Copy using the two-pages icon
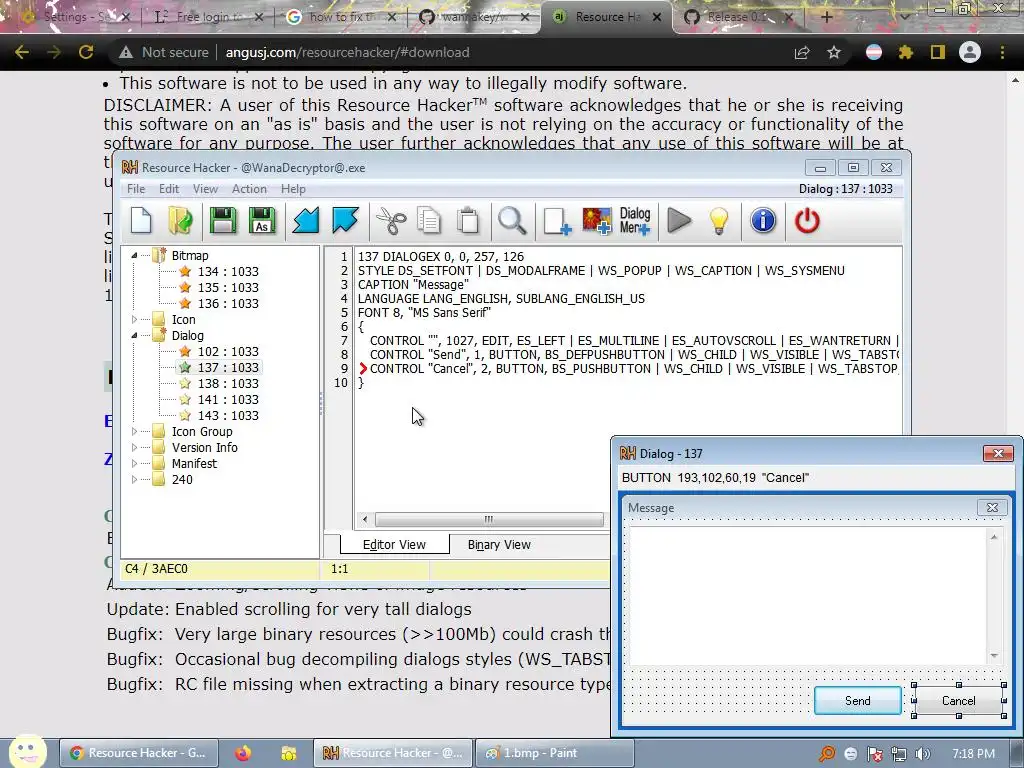The image size is (1024, 768). click(429, 221)
